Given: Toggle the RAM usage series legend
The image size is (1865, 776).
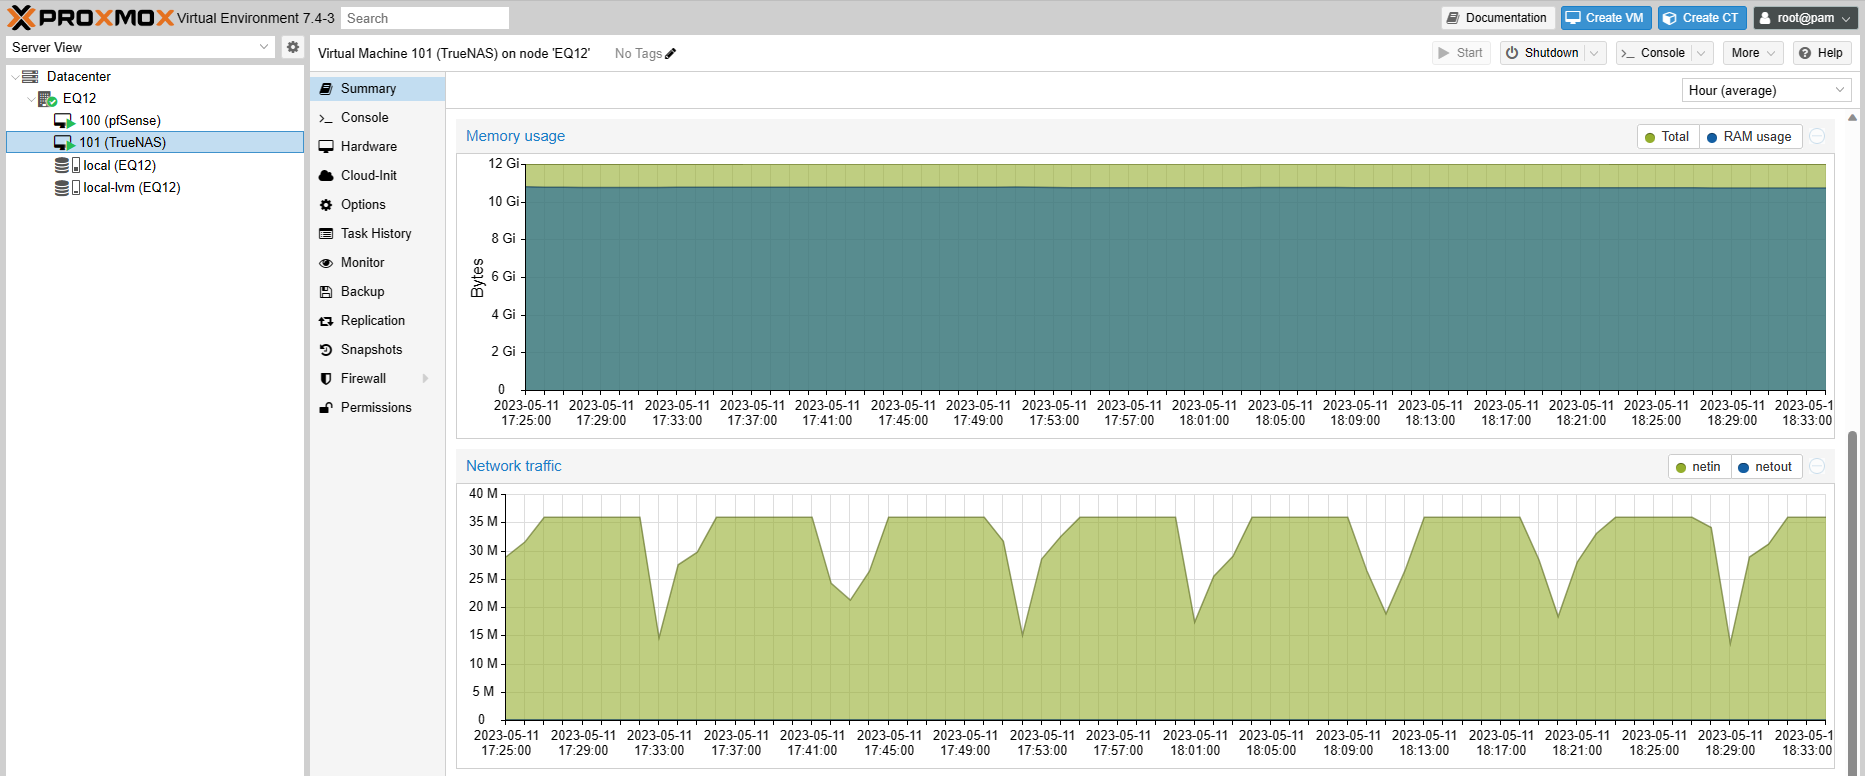Looking at the screenshot, I should pyautogui.click(x=1749, y=137).
